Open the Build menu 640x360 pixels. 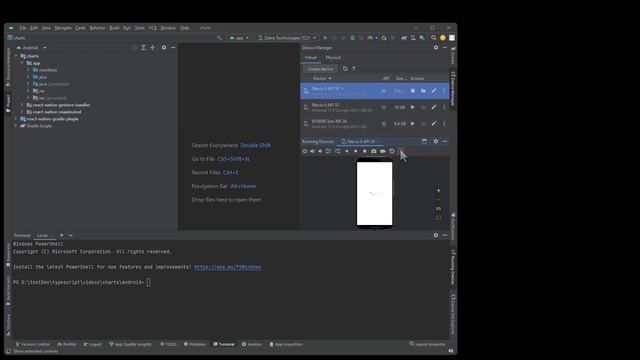point(114,28)
